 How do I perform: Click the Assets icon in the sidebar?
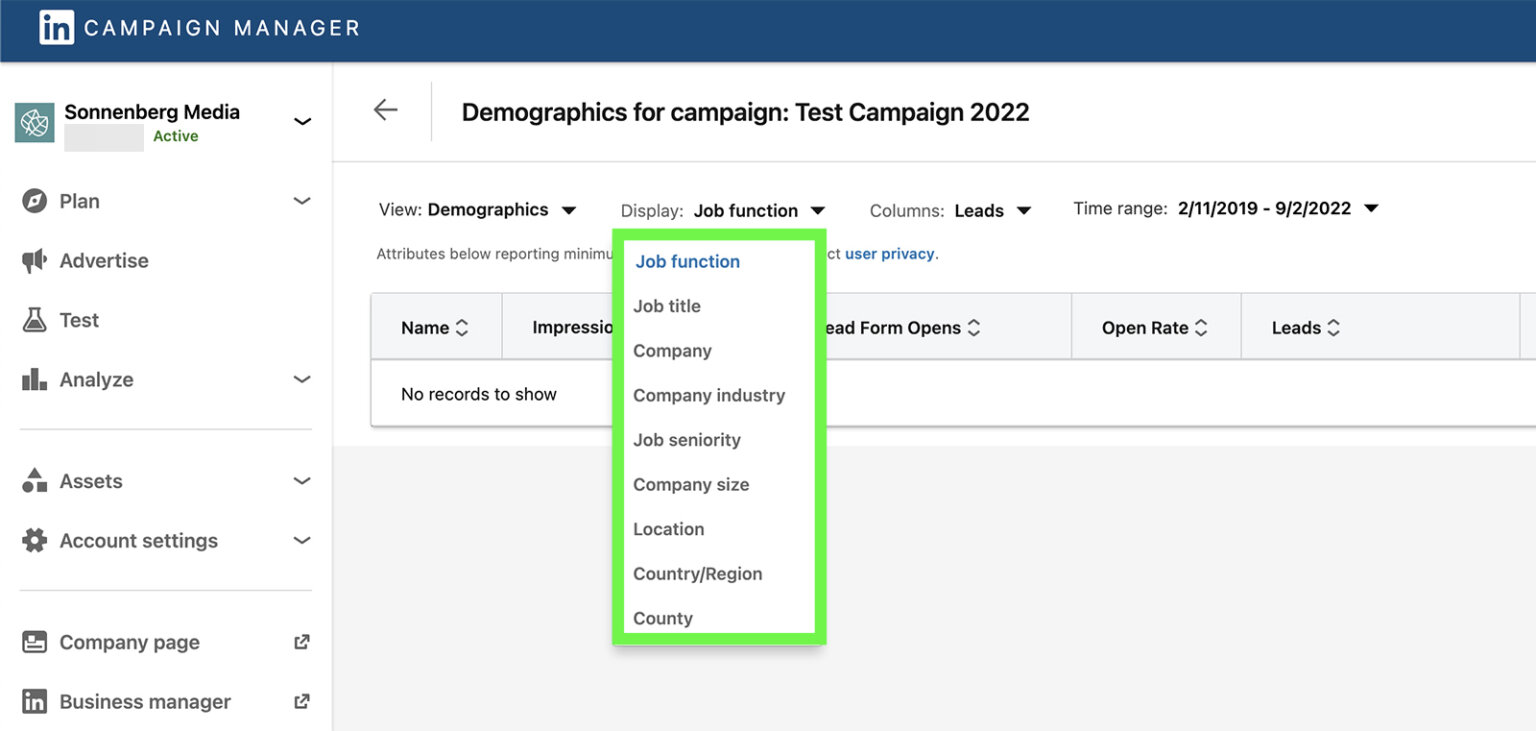[34, 481]
